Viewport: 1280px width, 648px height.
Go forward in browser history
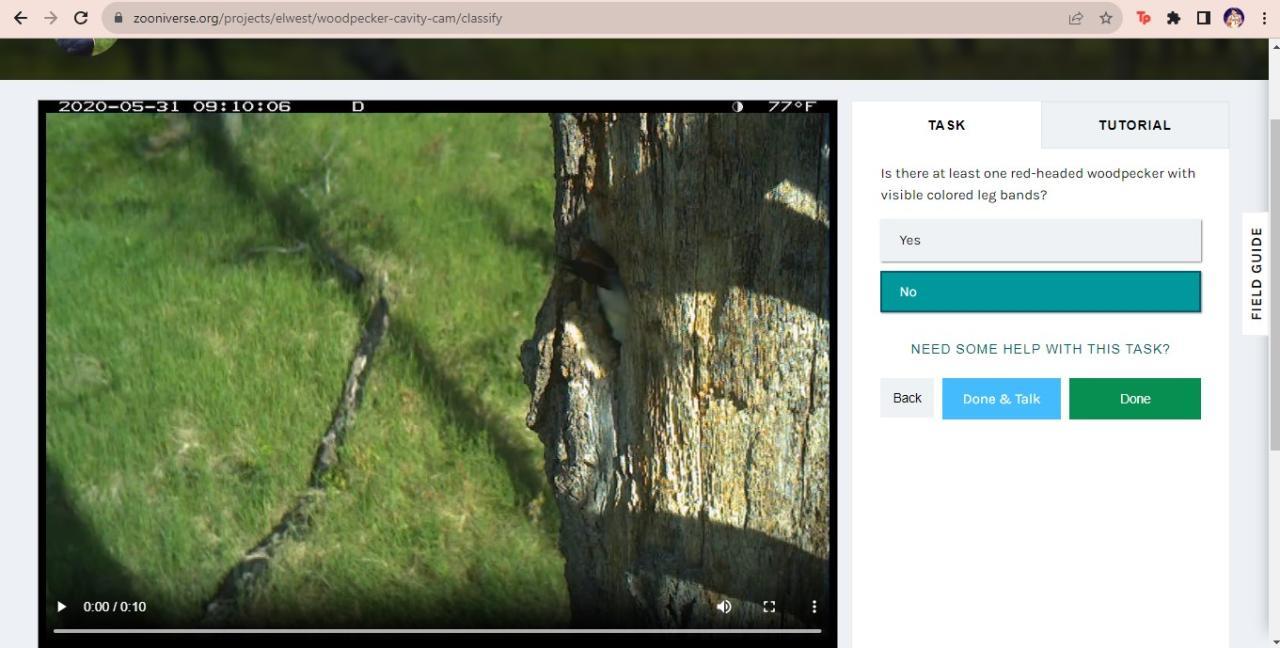[50, 18]
